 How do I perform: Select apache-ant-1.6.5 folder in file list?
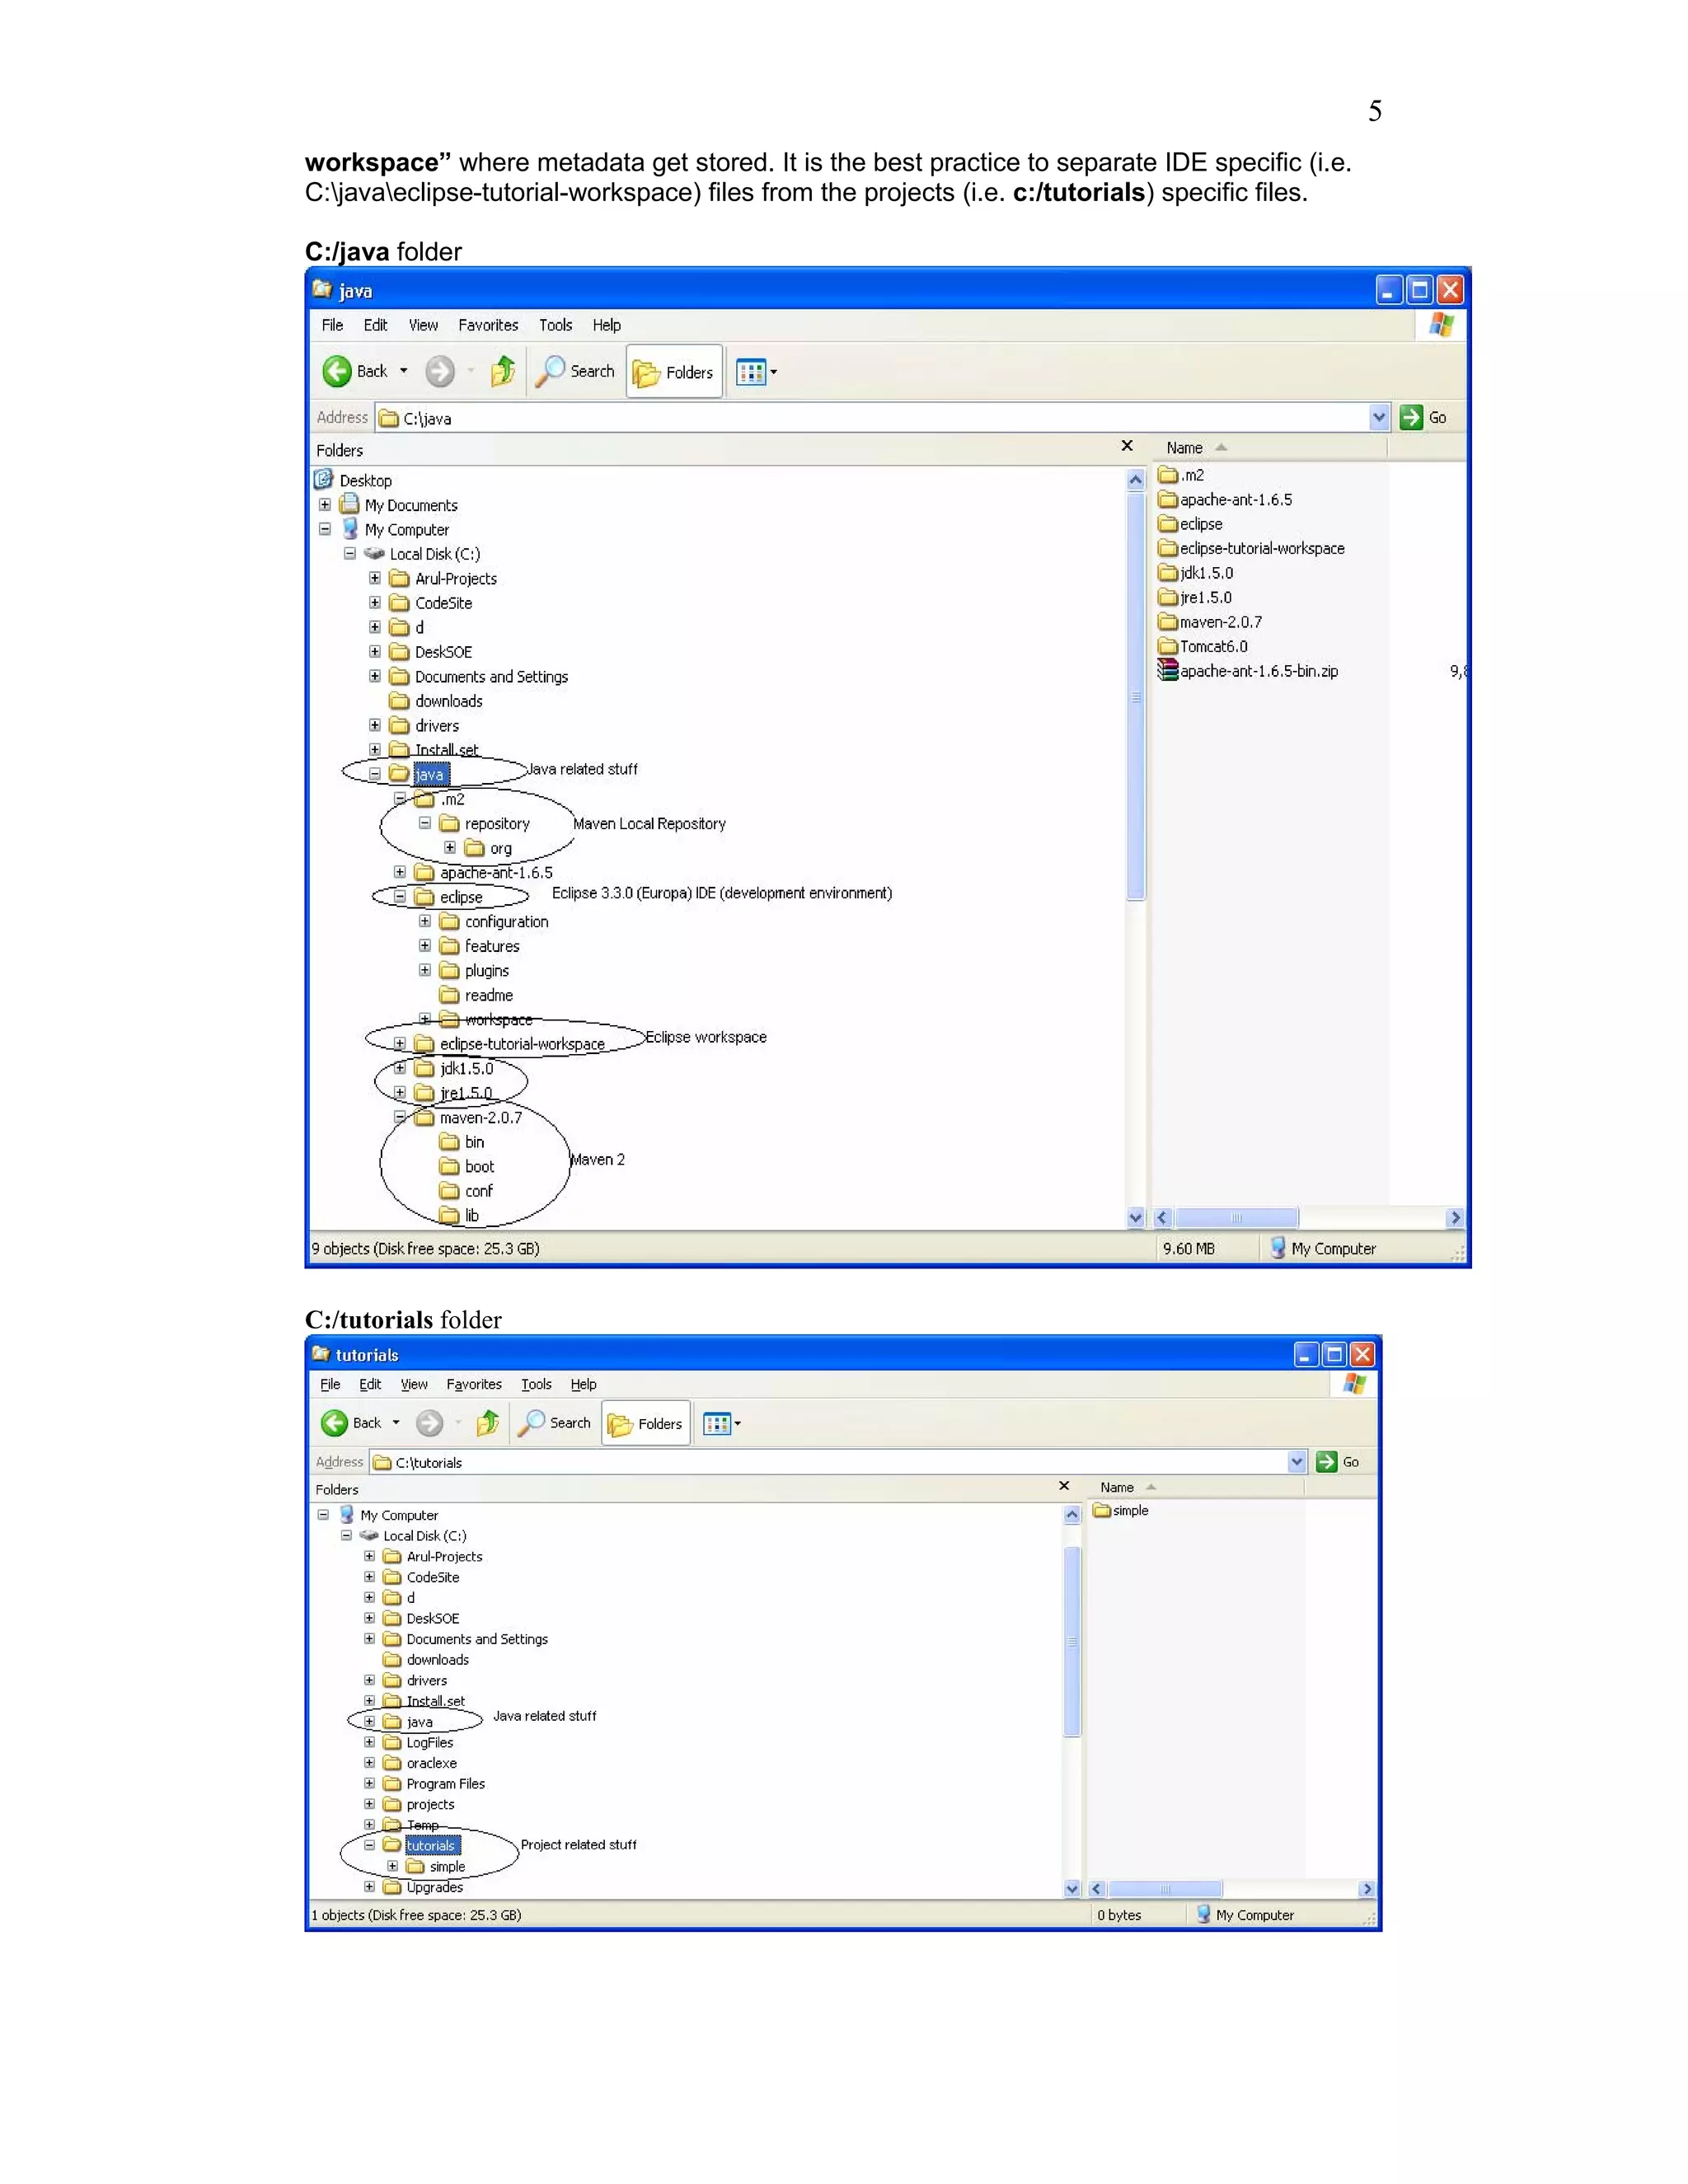coord(1225,500)
